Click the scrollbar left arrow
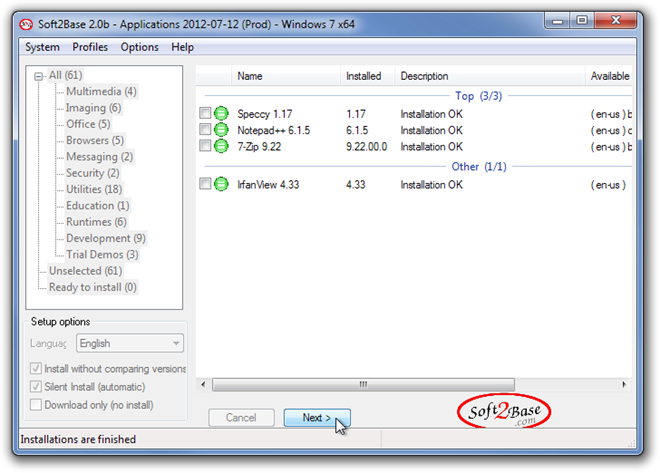The width and height of the screenshot is (660, 473). tap(203, 385)
